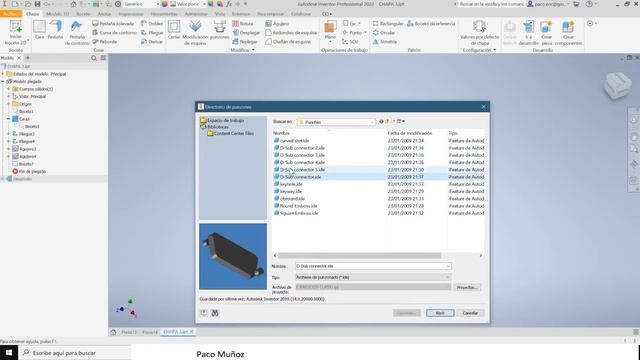640x360 pixels.
Task: Select the Cortar cut tool
Action: pos(173,30)
